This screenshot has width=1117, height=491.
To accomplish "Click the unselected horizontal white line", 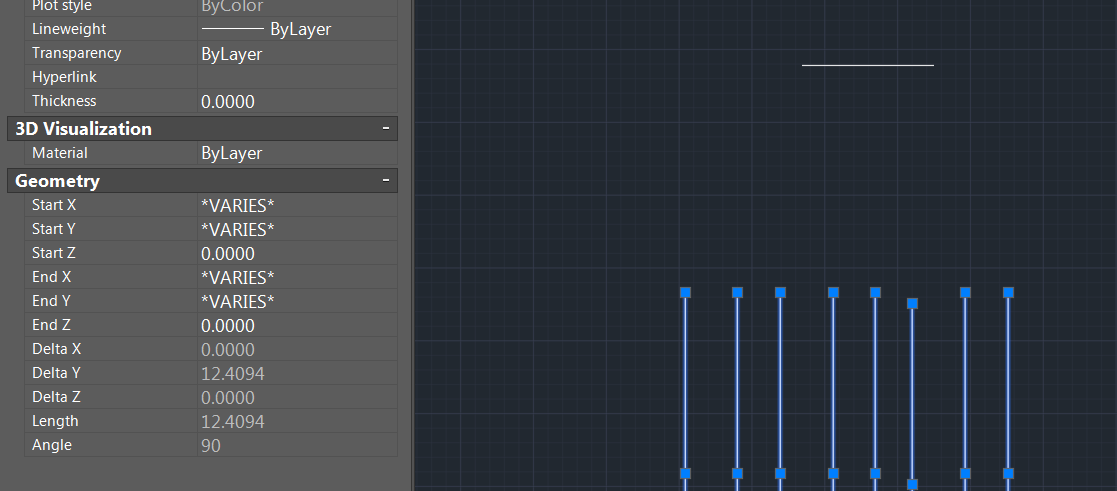I will click(x=868, y=65).
